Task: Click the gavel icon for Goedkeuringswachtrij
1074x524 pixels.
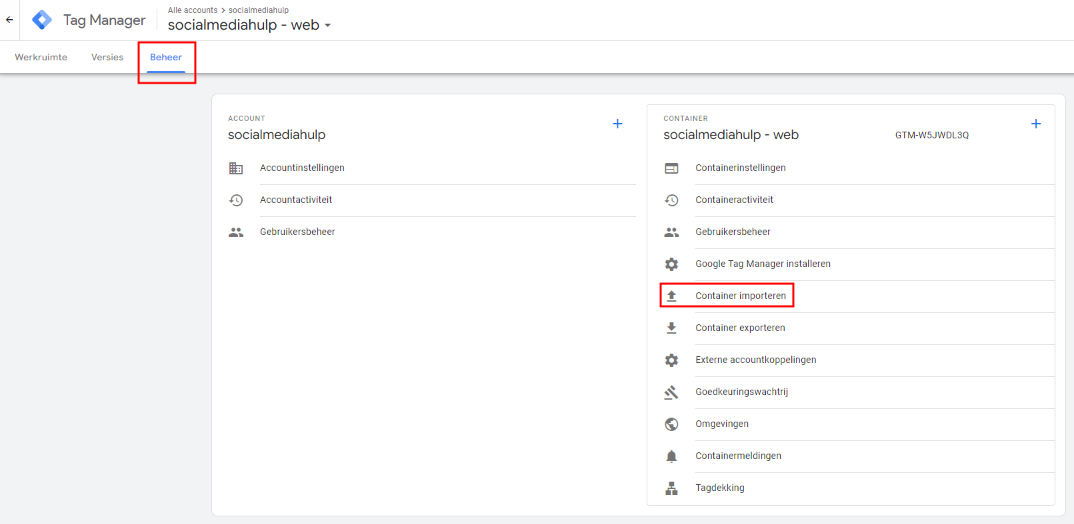Action: coord(672,392)
